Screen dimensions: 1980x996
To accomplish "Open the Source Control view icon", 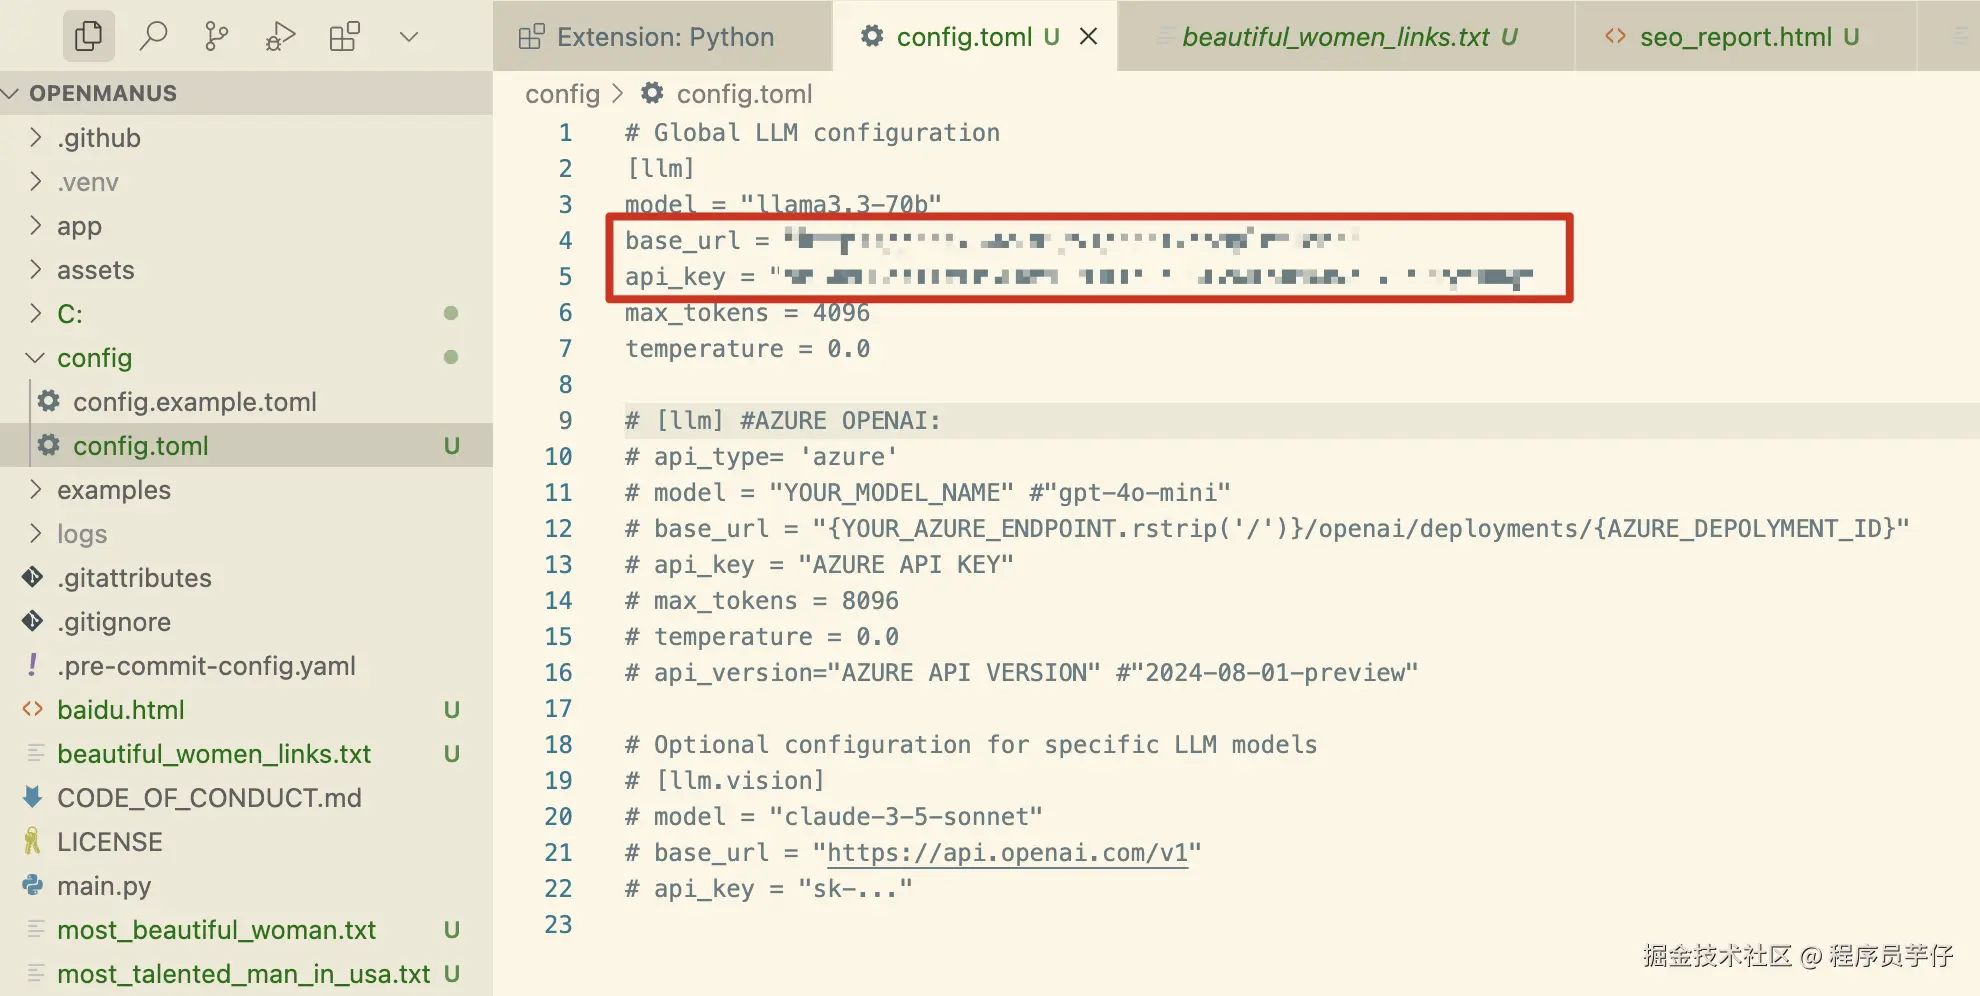I will [216, 37].
